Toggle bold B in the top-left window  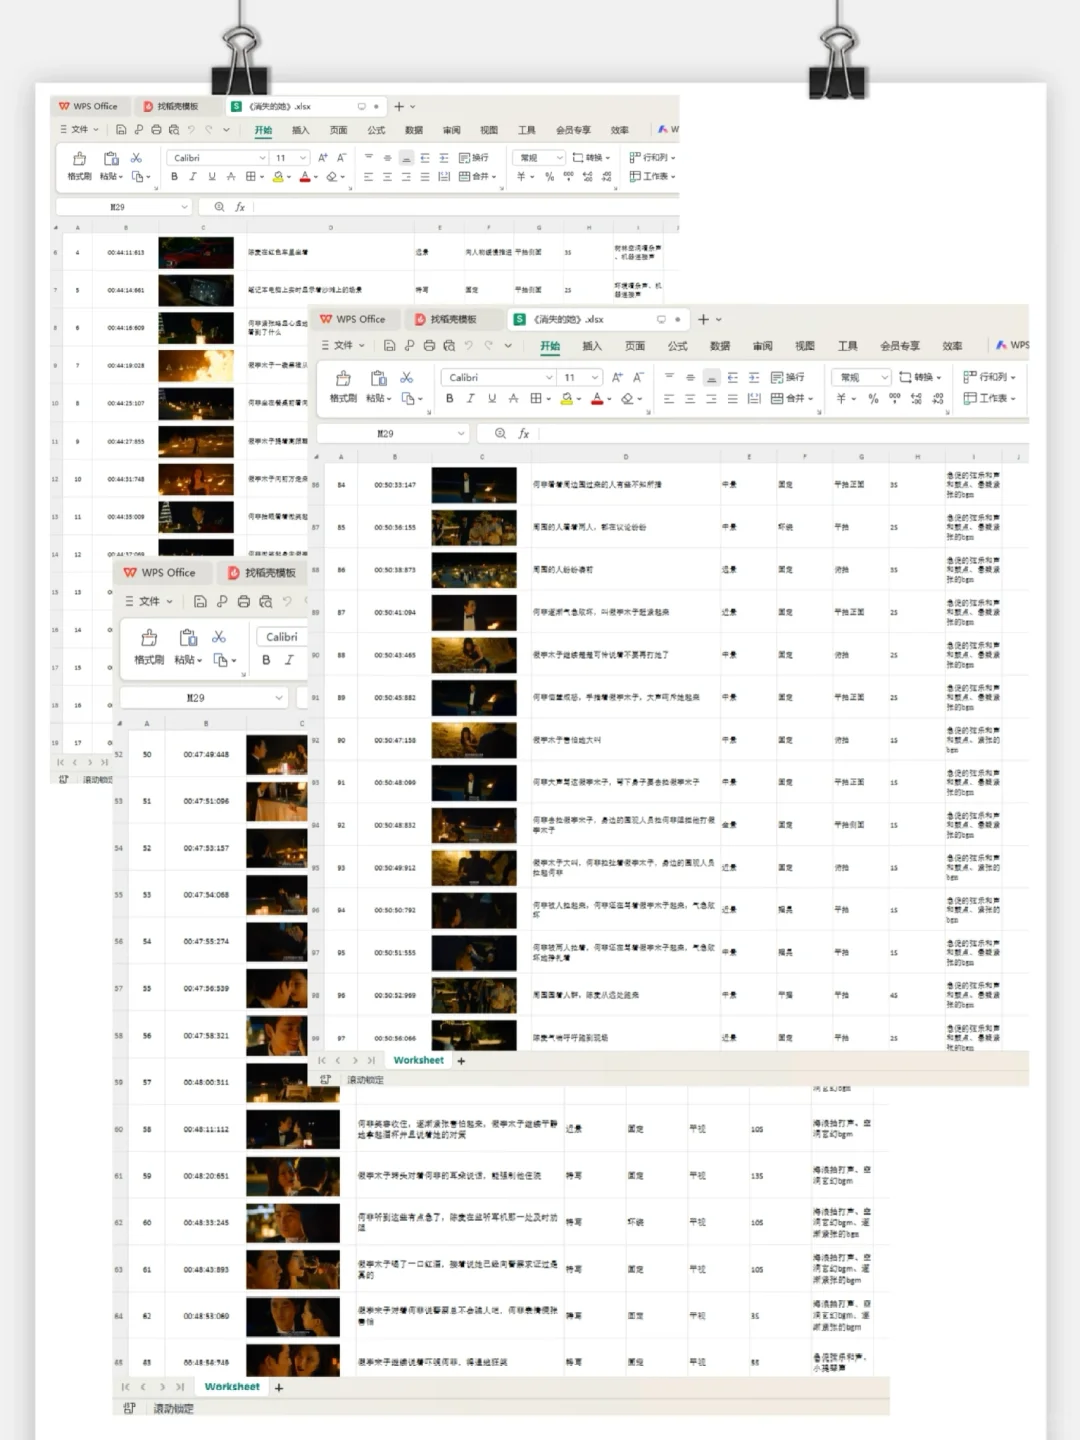[x=174, y=176]
